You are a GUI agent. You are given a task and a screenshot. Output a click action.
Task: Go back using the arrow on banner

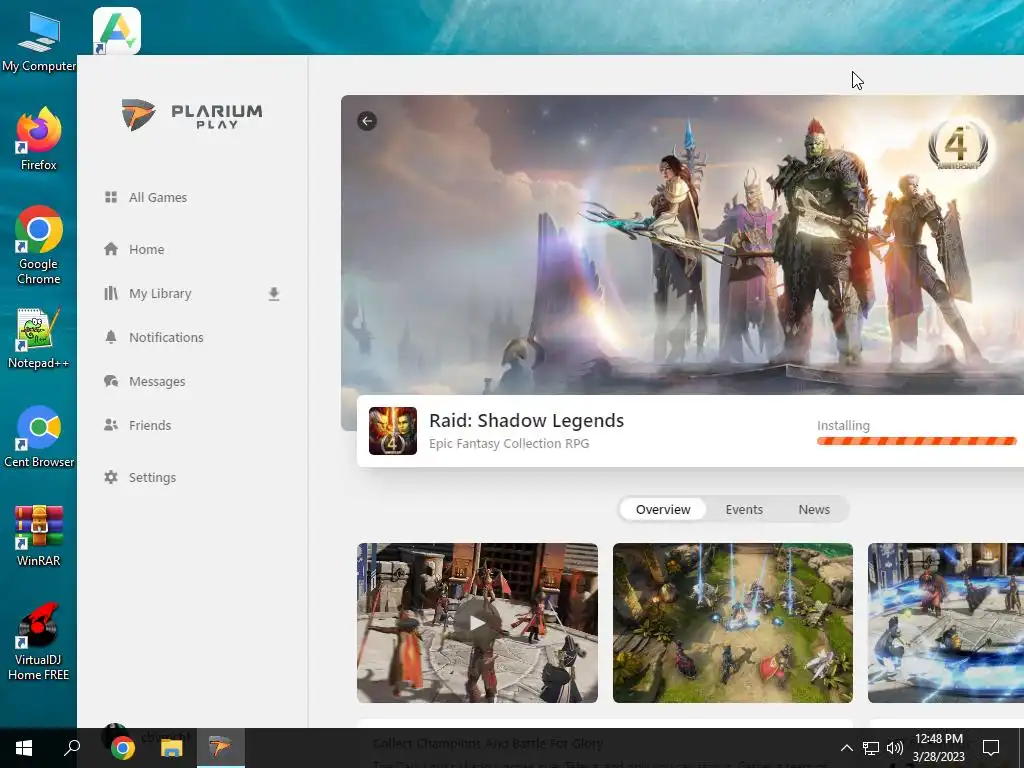click(367, 121)
